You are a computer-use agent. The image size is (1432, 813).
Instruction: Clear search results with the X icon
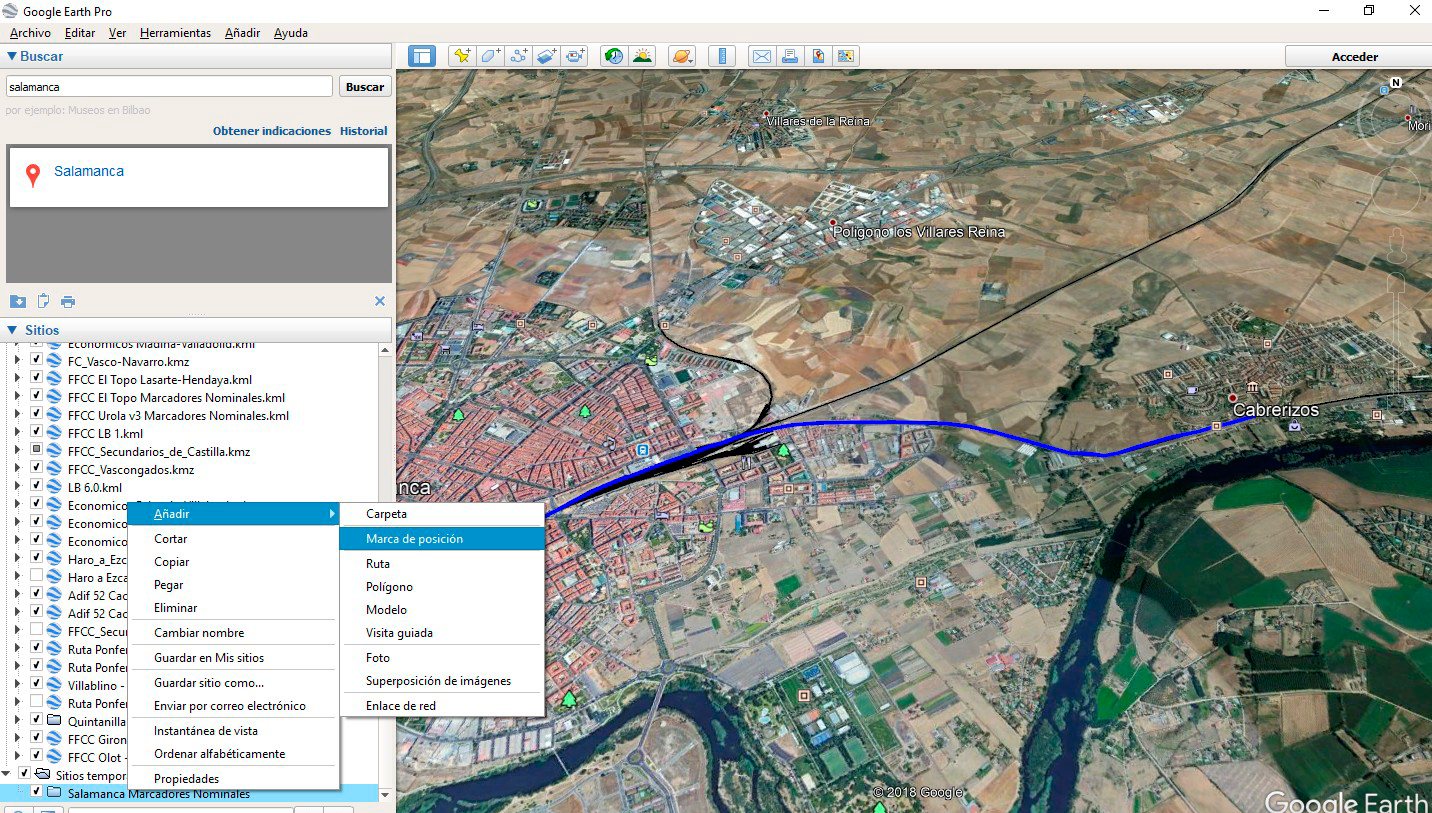[380, 301]
